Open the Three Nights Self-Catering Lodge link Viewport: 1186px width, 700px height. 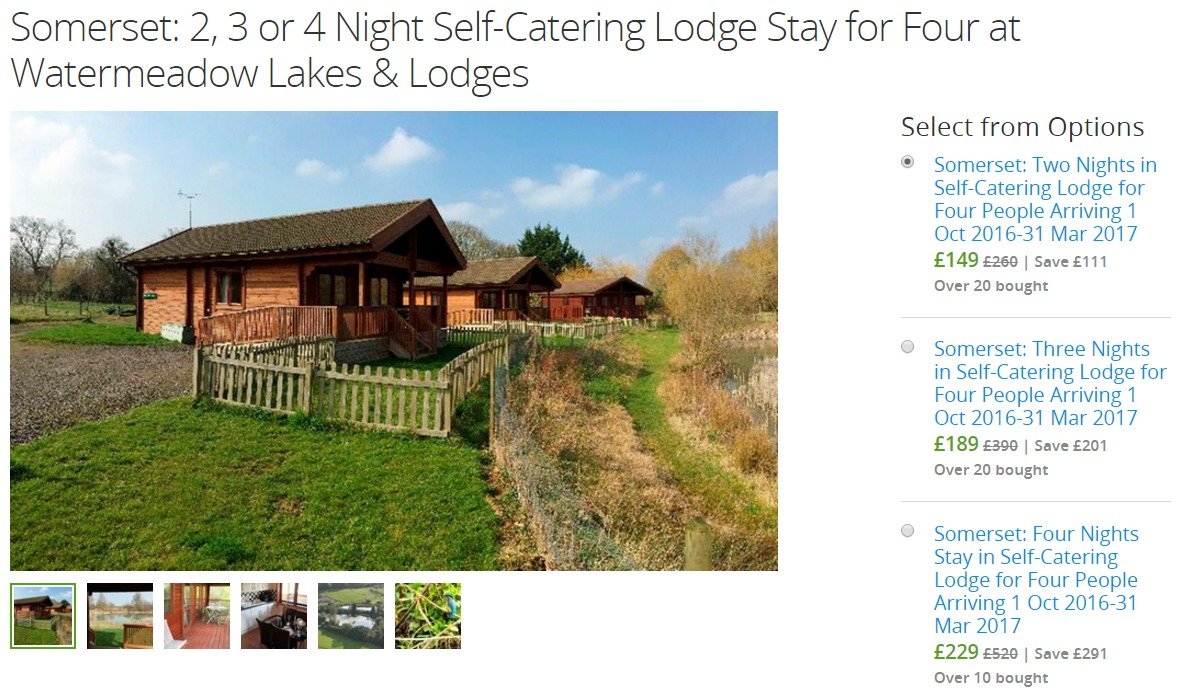(x=1050, y=383)
